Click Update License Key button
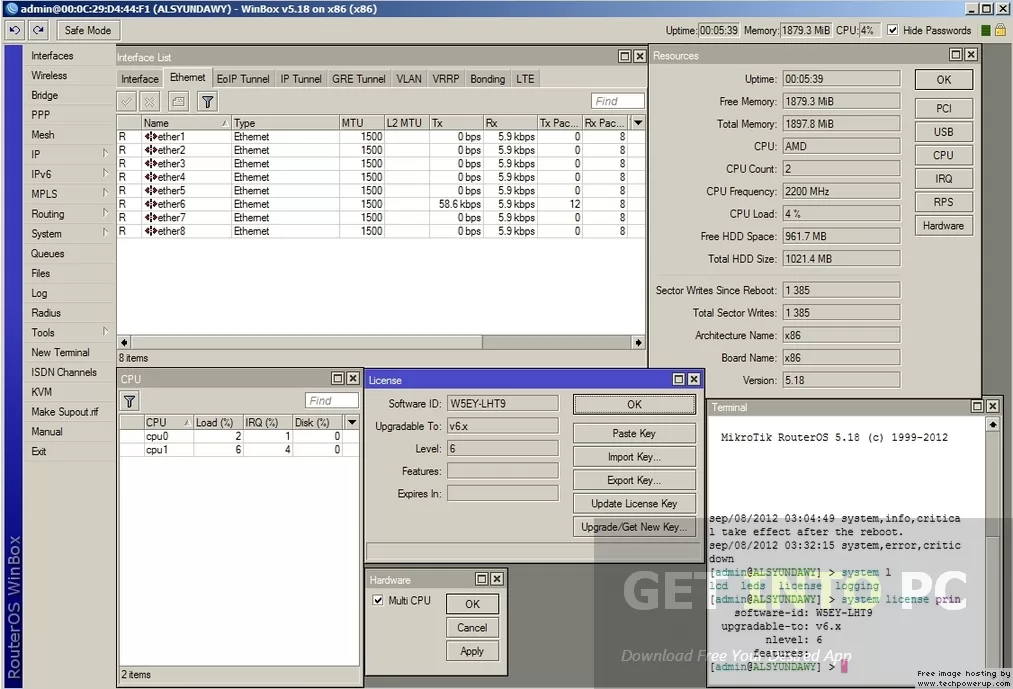Image resolution: width=1013 pixels, height=689 pixels. click(634, 504)
